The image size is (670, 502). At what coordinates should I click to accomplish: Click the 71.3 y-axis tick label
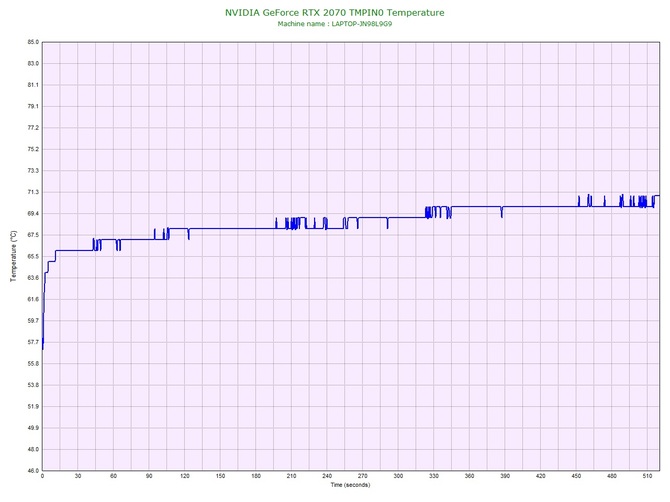pos(33,192)
